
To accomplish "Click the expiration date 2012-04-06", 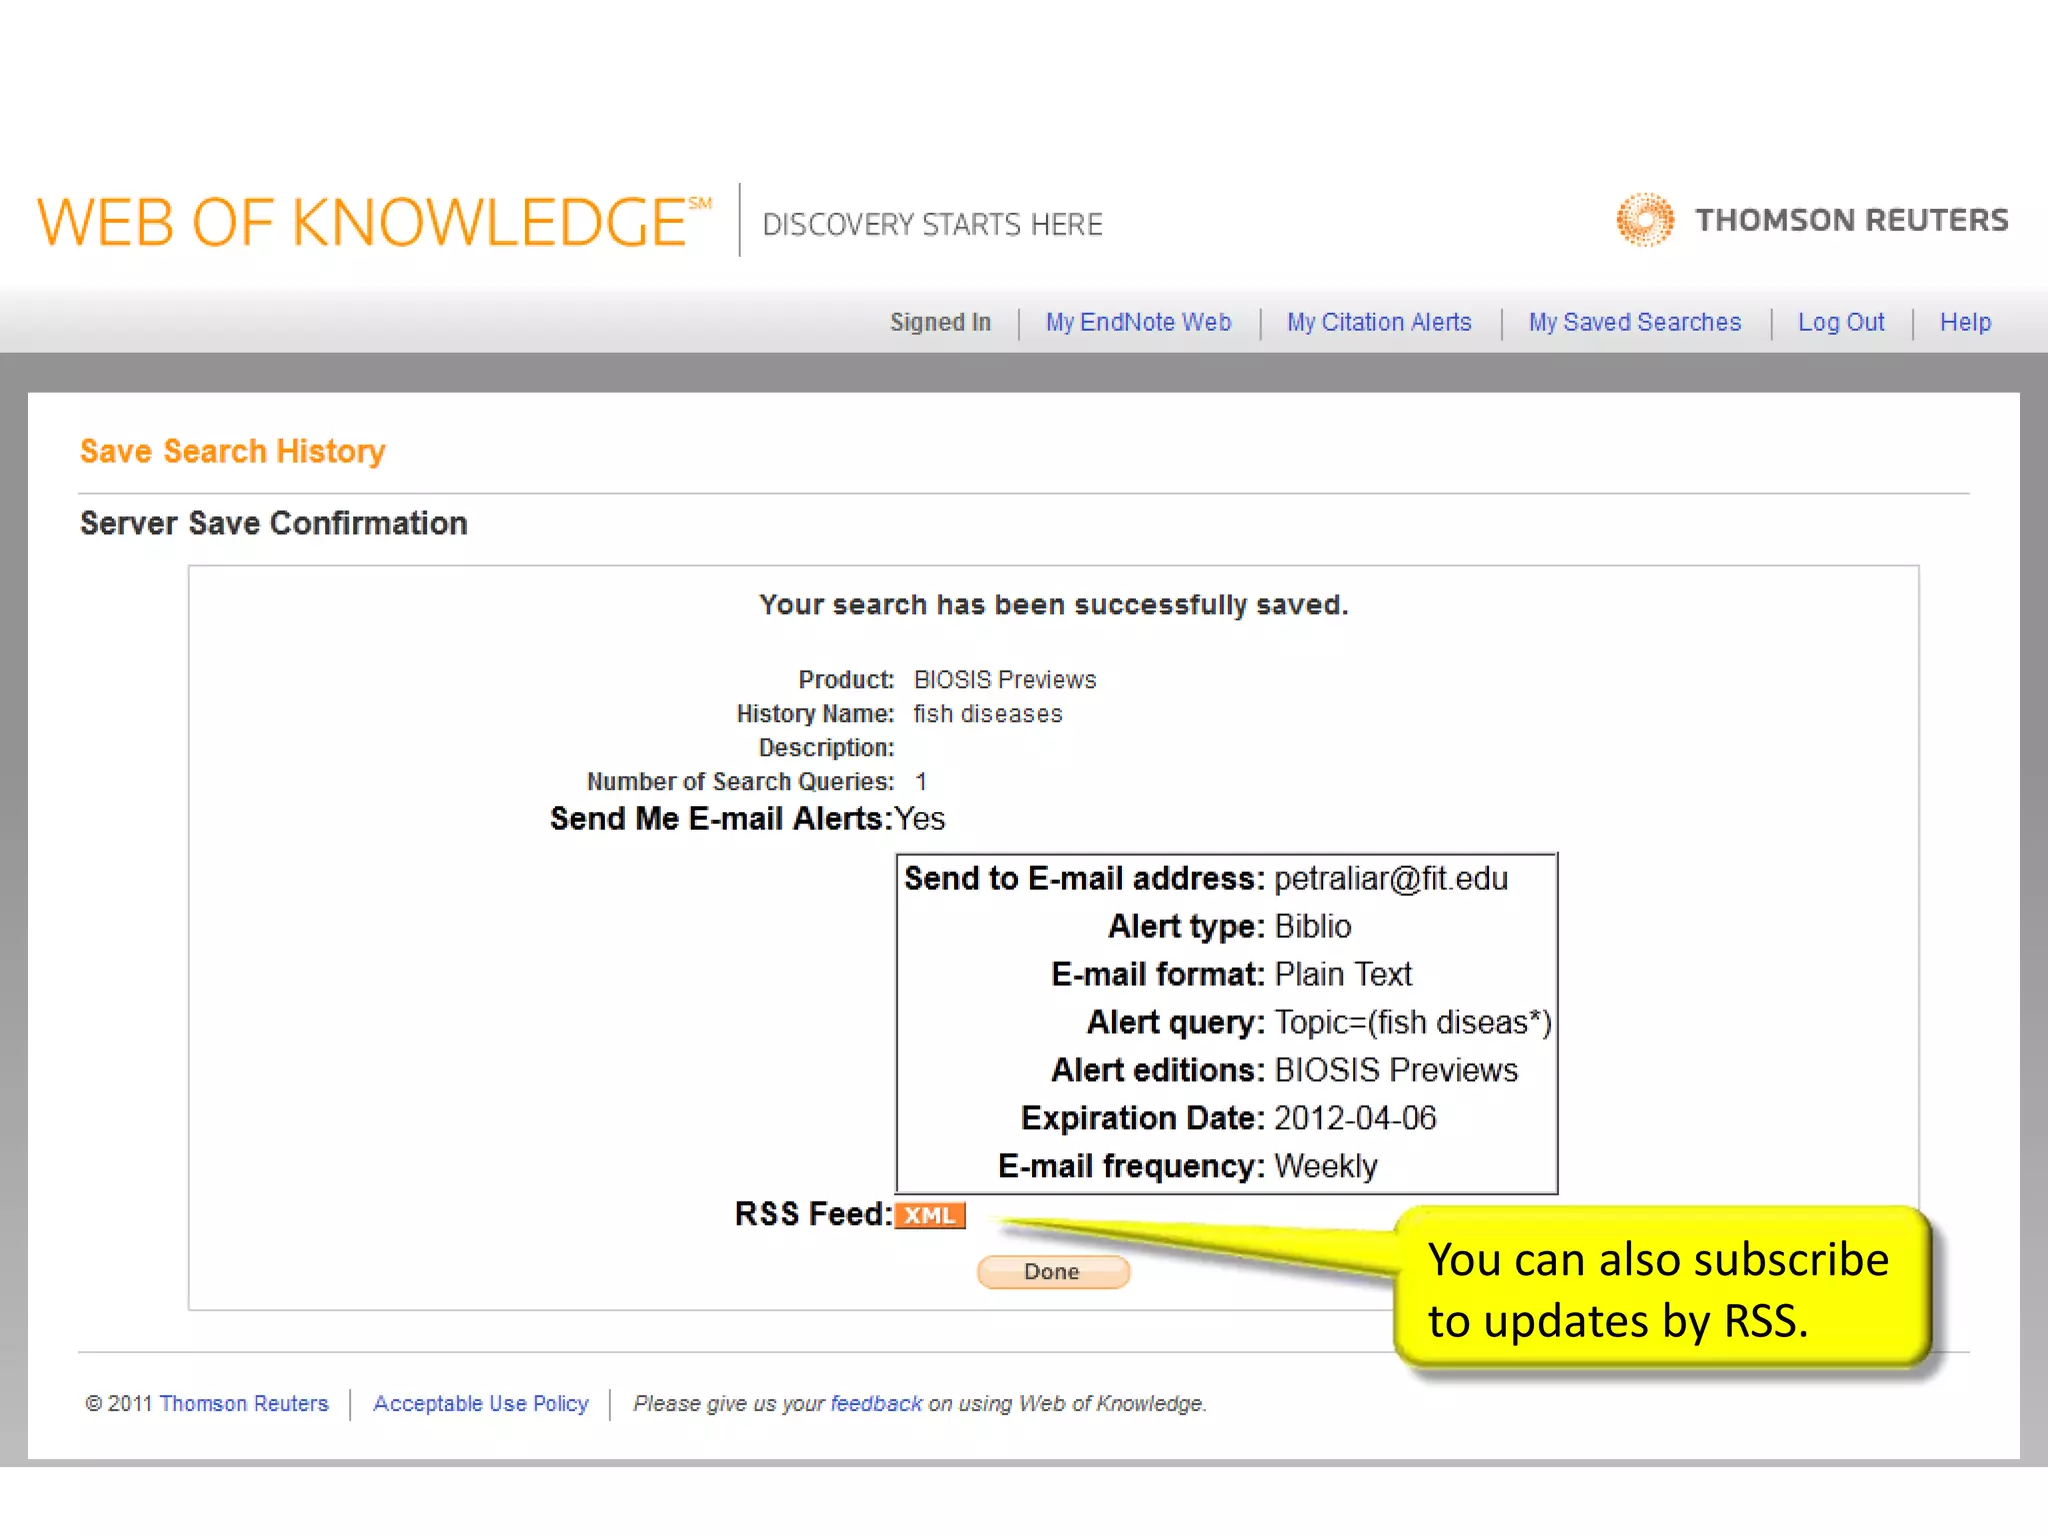I will (1355, 1118).
